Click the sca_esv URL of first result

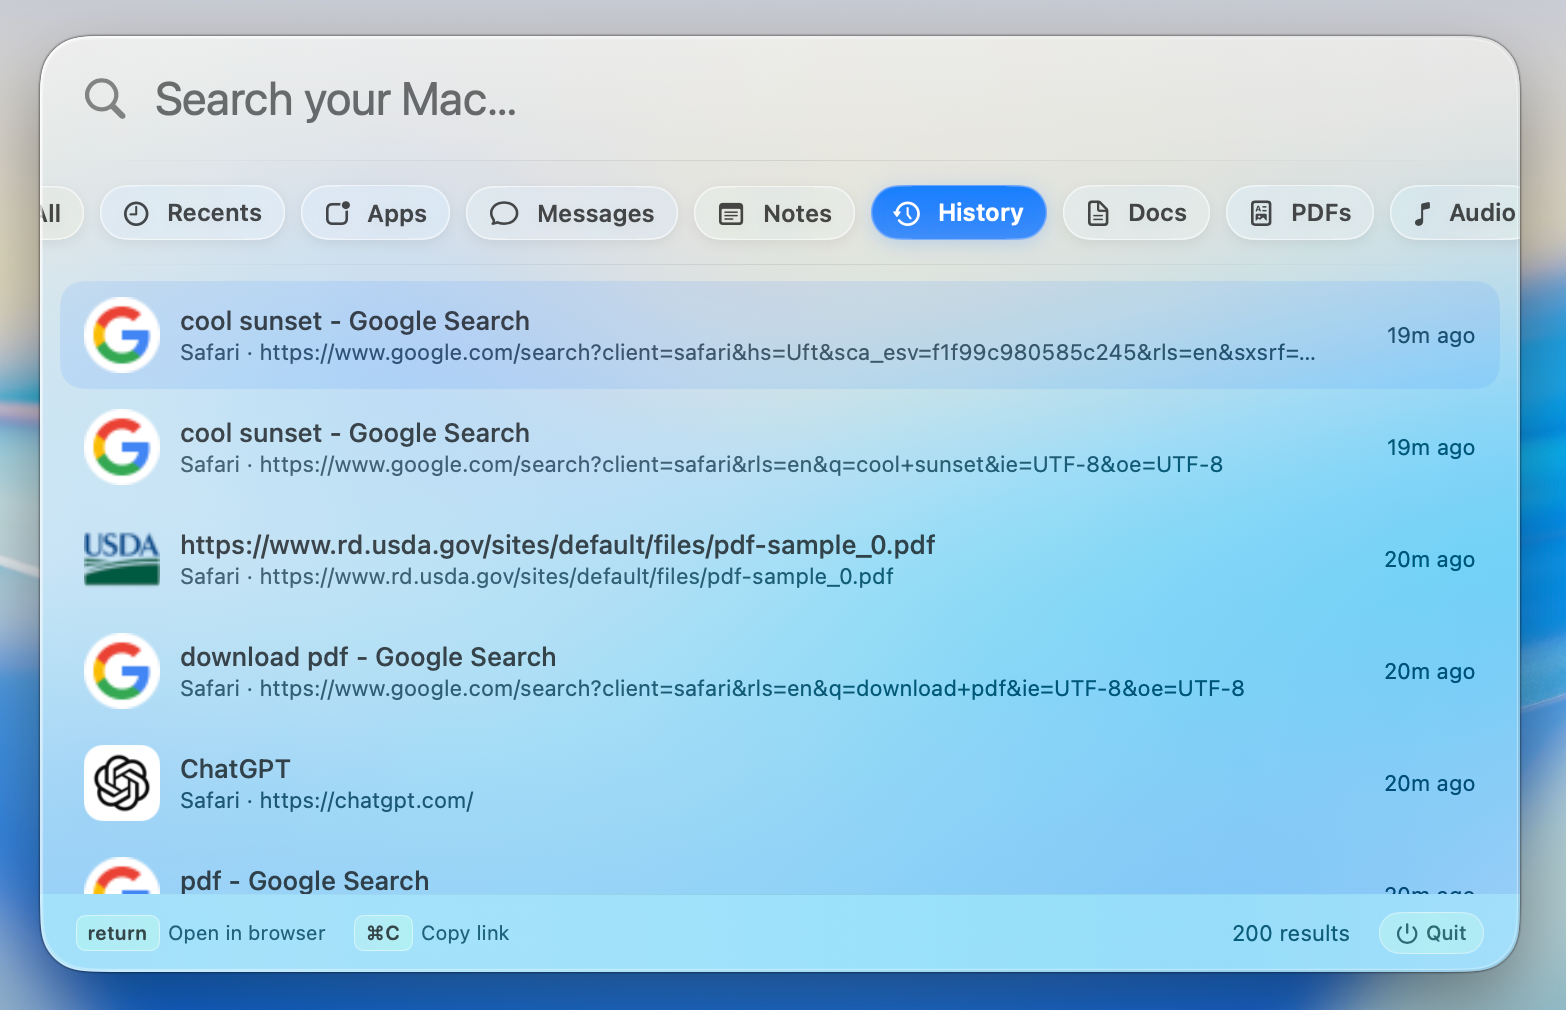click(x=787, y=353)
